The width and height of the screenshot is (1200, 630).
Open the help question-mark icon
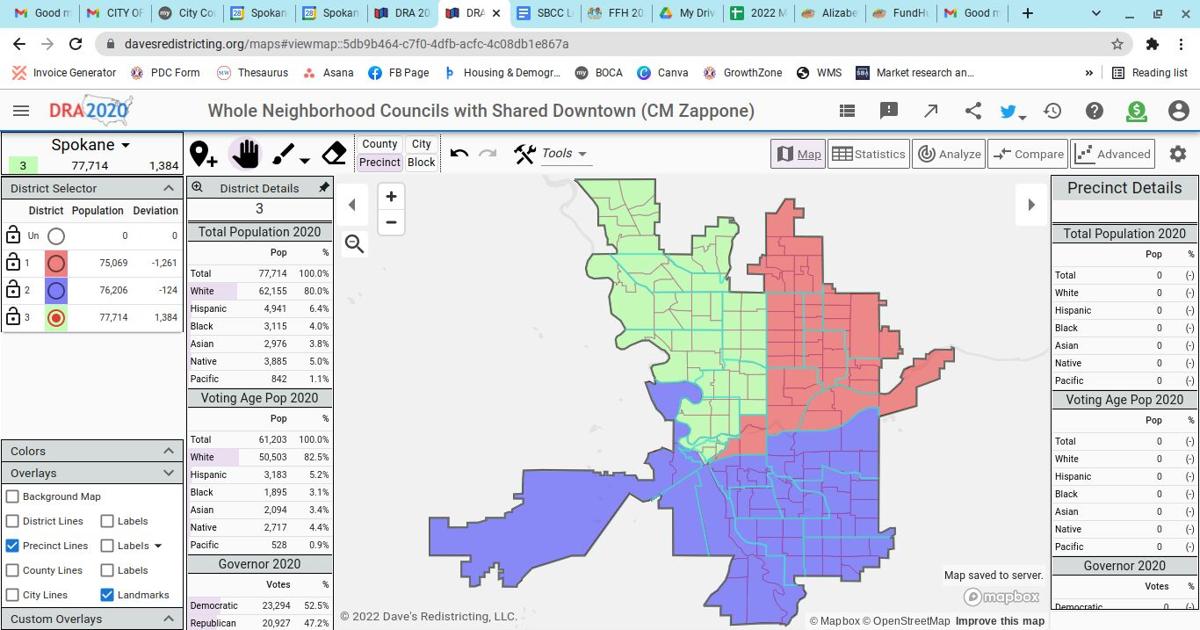(1095, 111)
